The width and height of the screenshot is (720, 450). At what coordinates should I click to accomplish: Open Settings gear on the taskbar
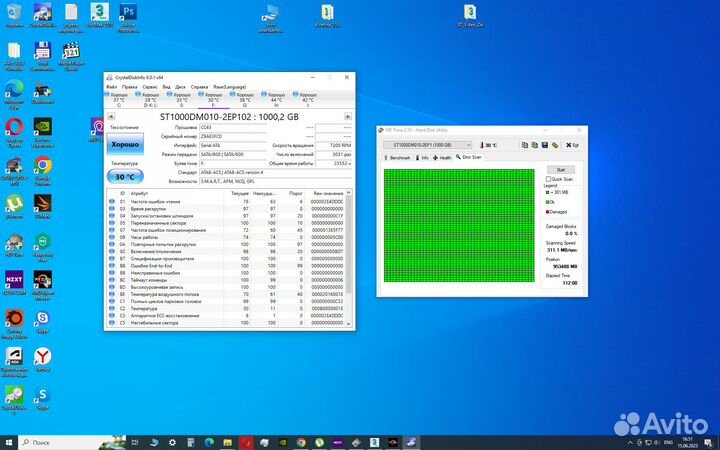[173, 443]
